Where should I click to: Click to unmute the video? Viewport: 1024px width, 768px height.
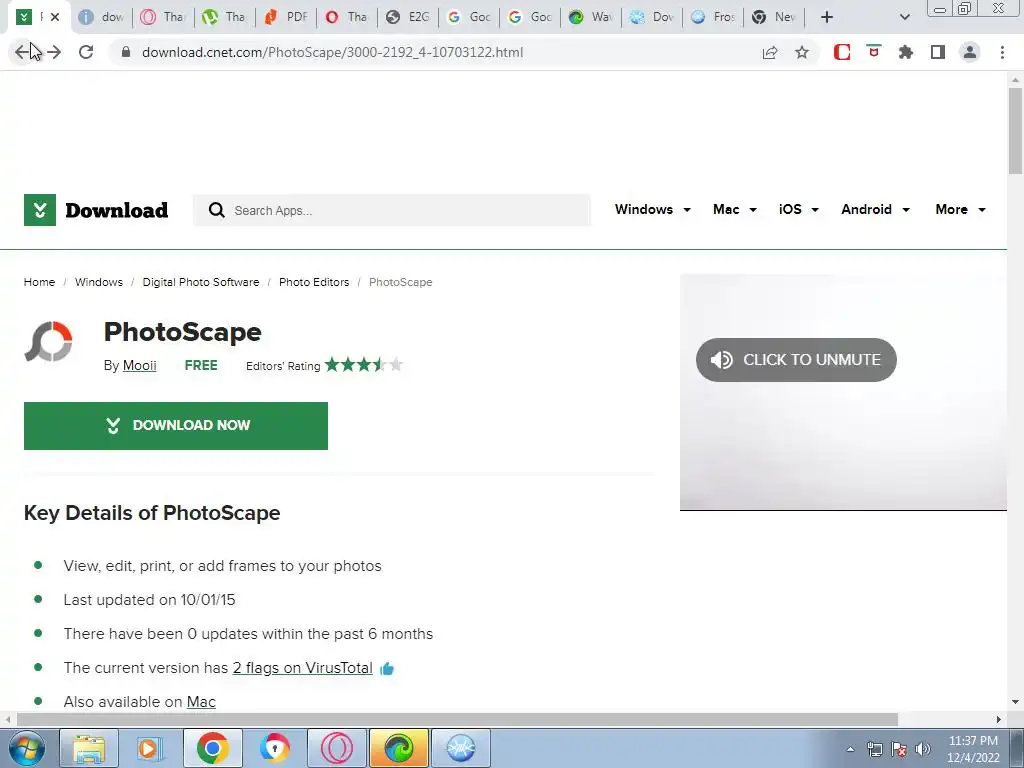pos(796,360)
